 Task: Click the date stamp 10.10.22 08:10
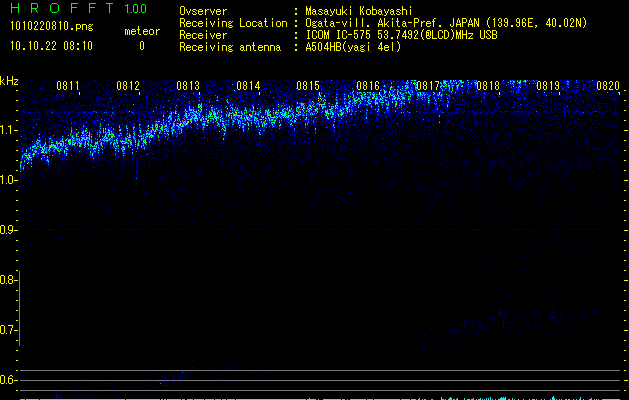51,46
